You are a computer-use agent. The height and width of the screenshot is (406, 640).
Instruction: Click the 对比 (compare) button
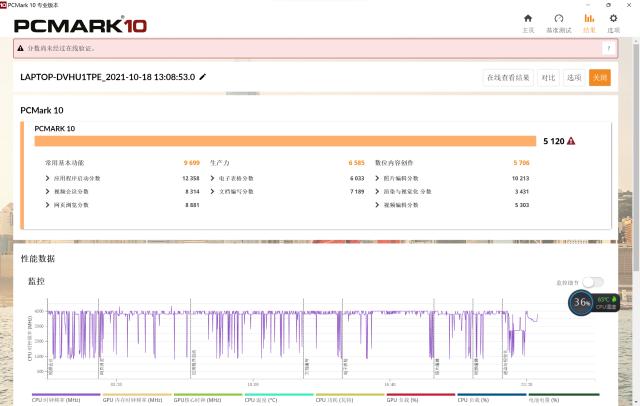pyautogui.click(x=548, y=78)
